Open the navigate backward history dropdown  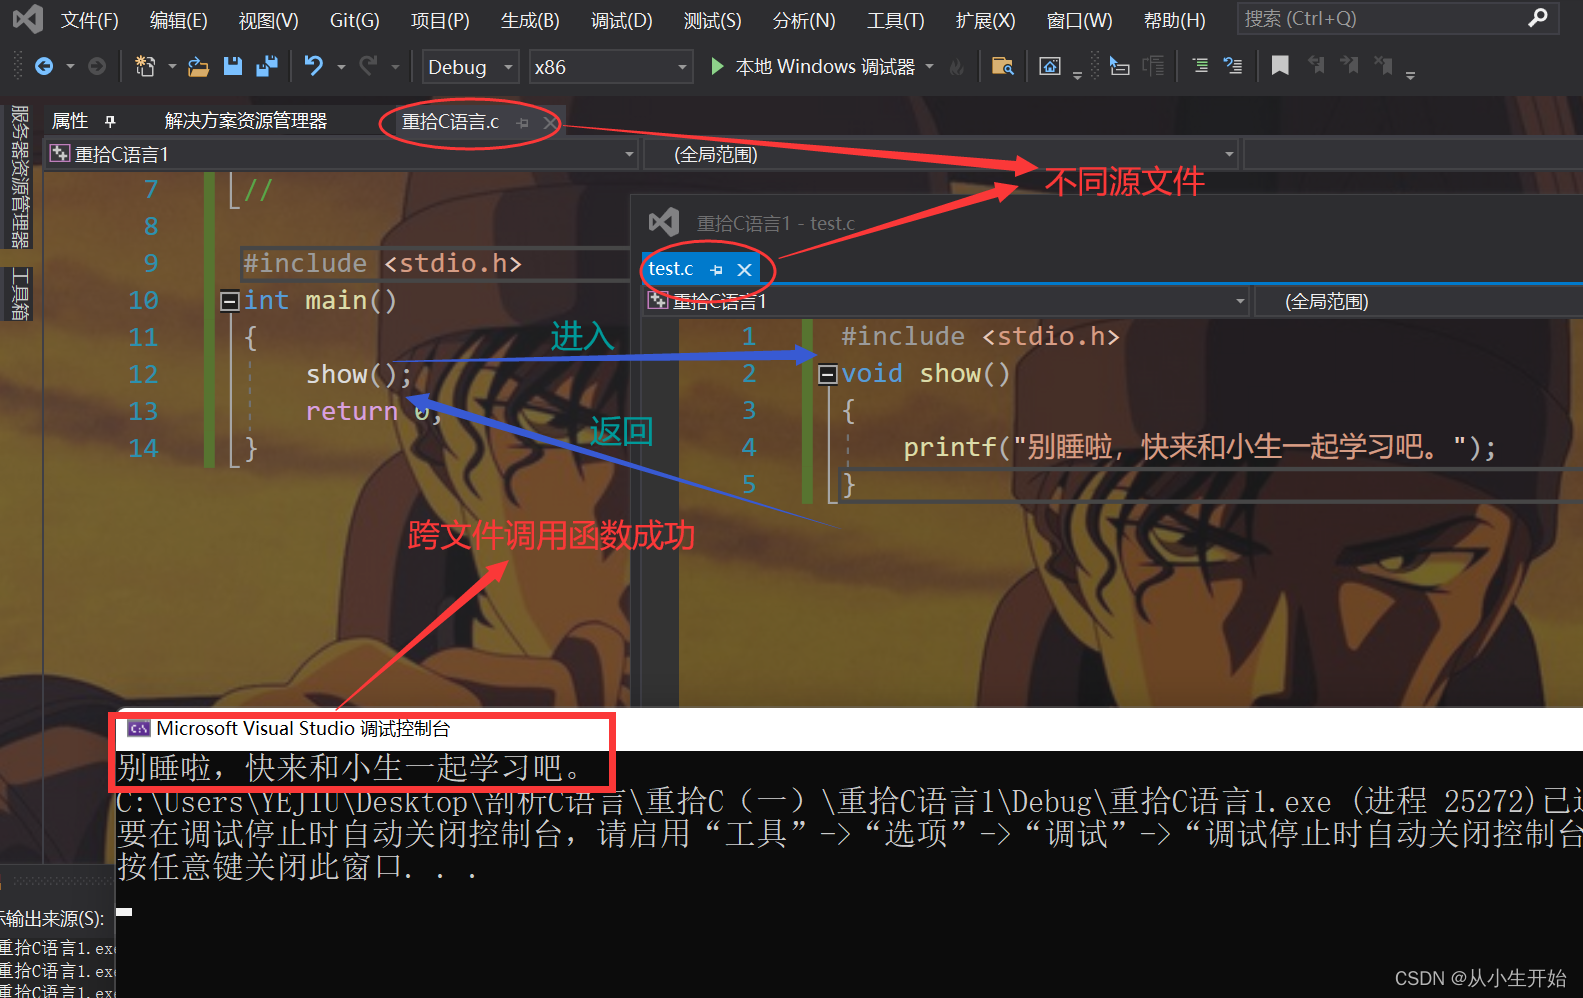pyautogui.click(x=70, y=67)
